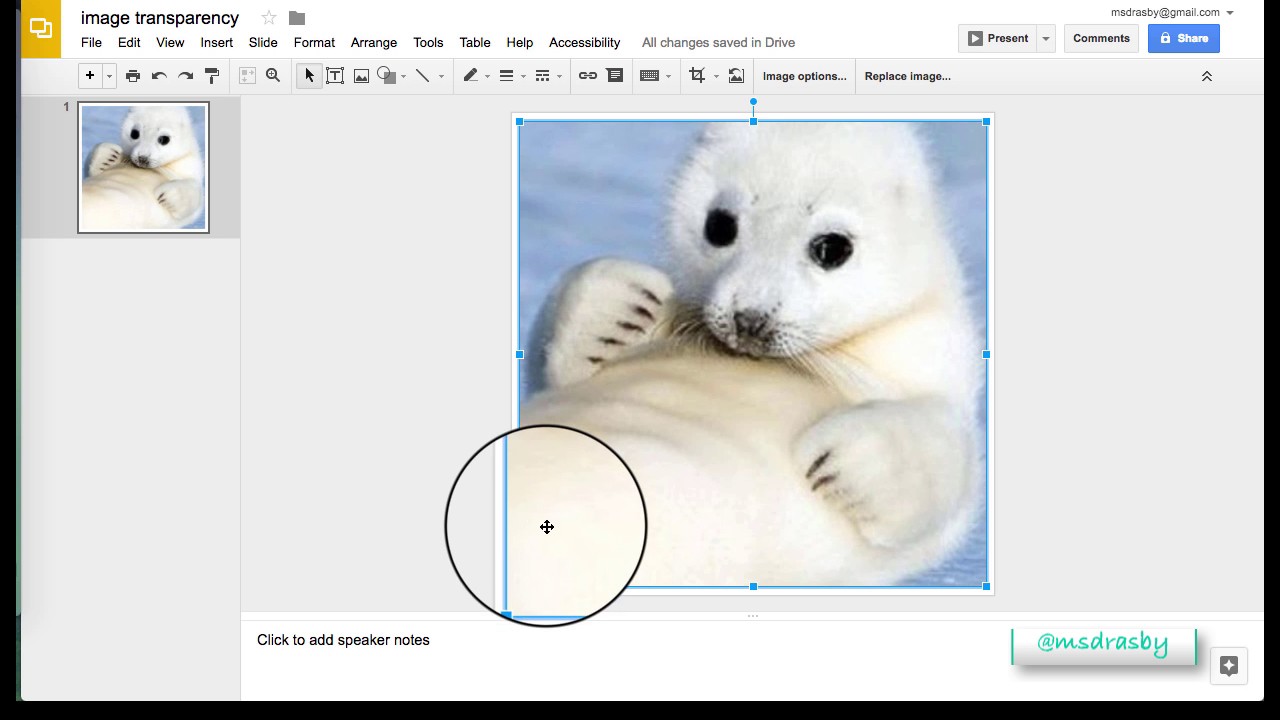Open the Help menu
Image resolution: width=1280 pixels, height=720 pixels.
click(x=520, y=42)
